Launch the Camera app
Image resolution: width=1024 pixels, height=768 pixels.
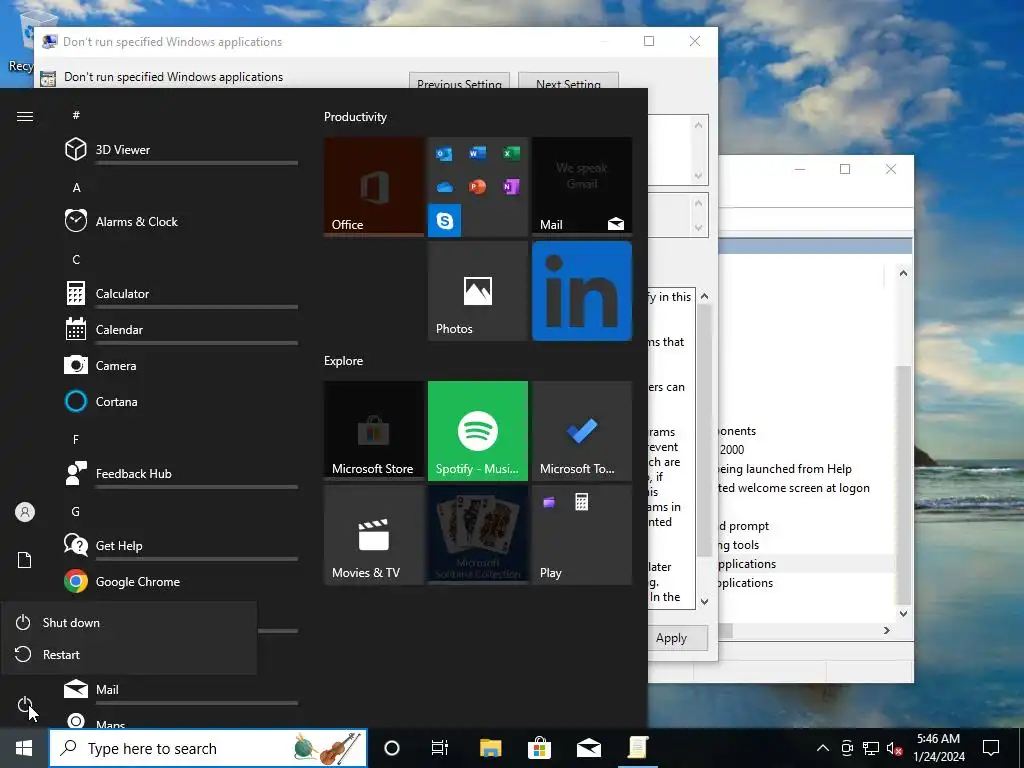(181, 365)
